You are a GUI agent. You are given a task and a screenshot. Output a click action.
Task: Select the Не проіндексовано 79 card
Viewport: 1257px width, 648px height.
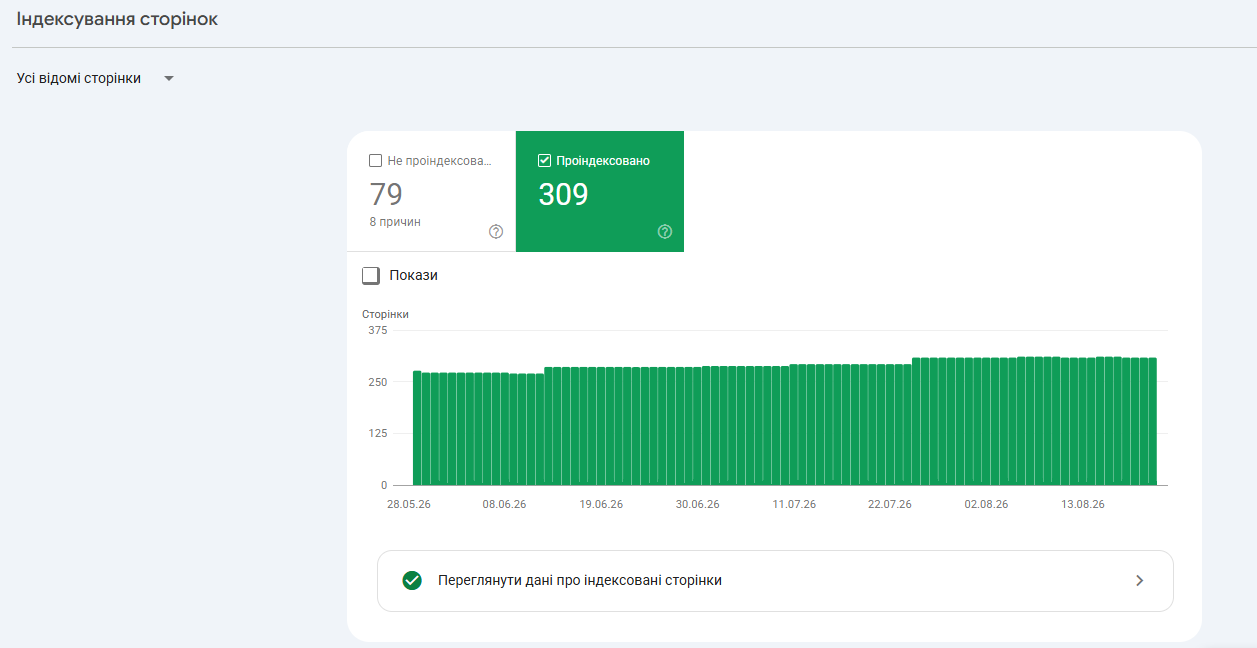pos(431,191)
